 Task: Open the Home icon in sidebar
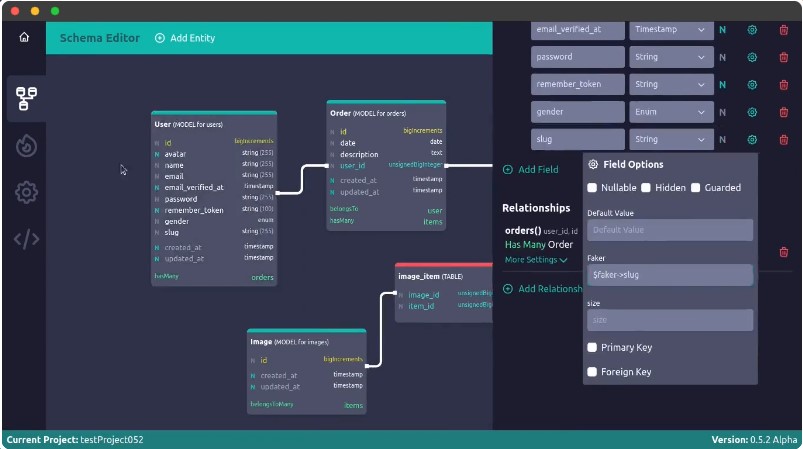point(24,38)
